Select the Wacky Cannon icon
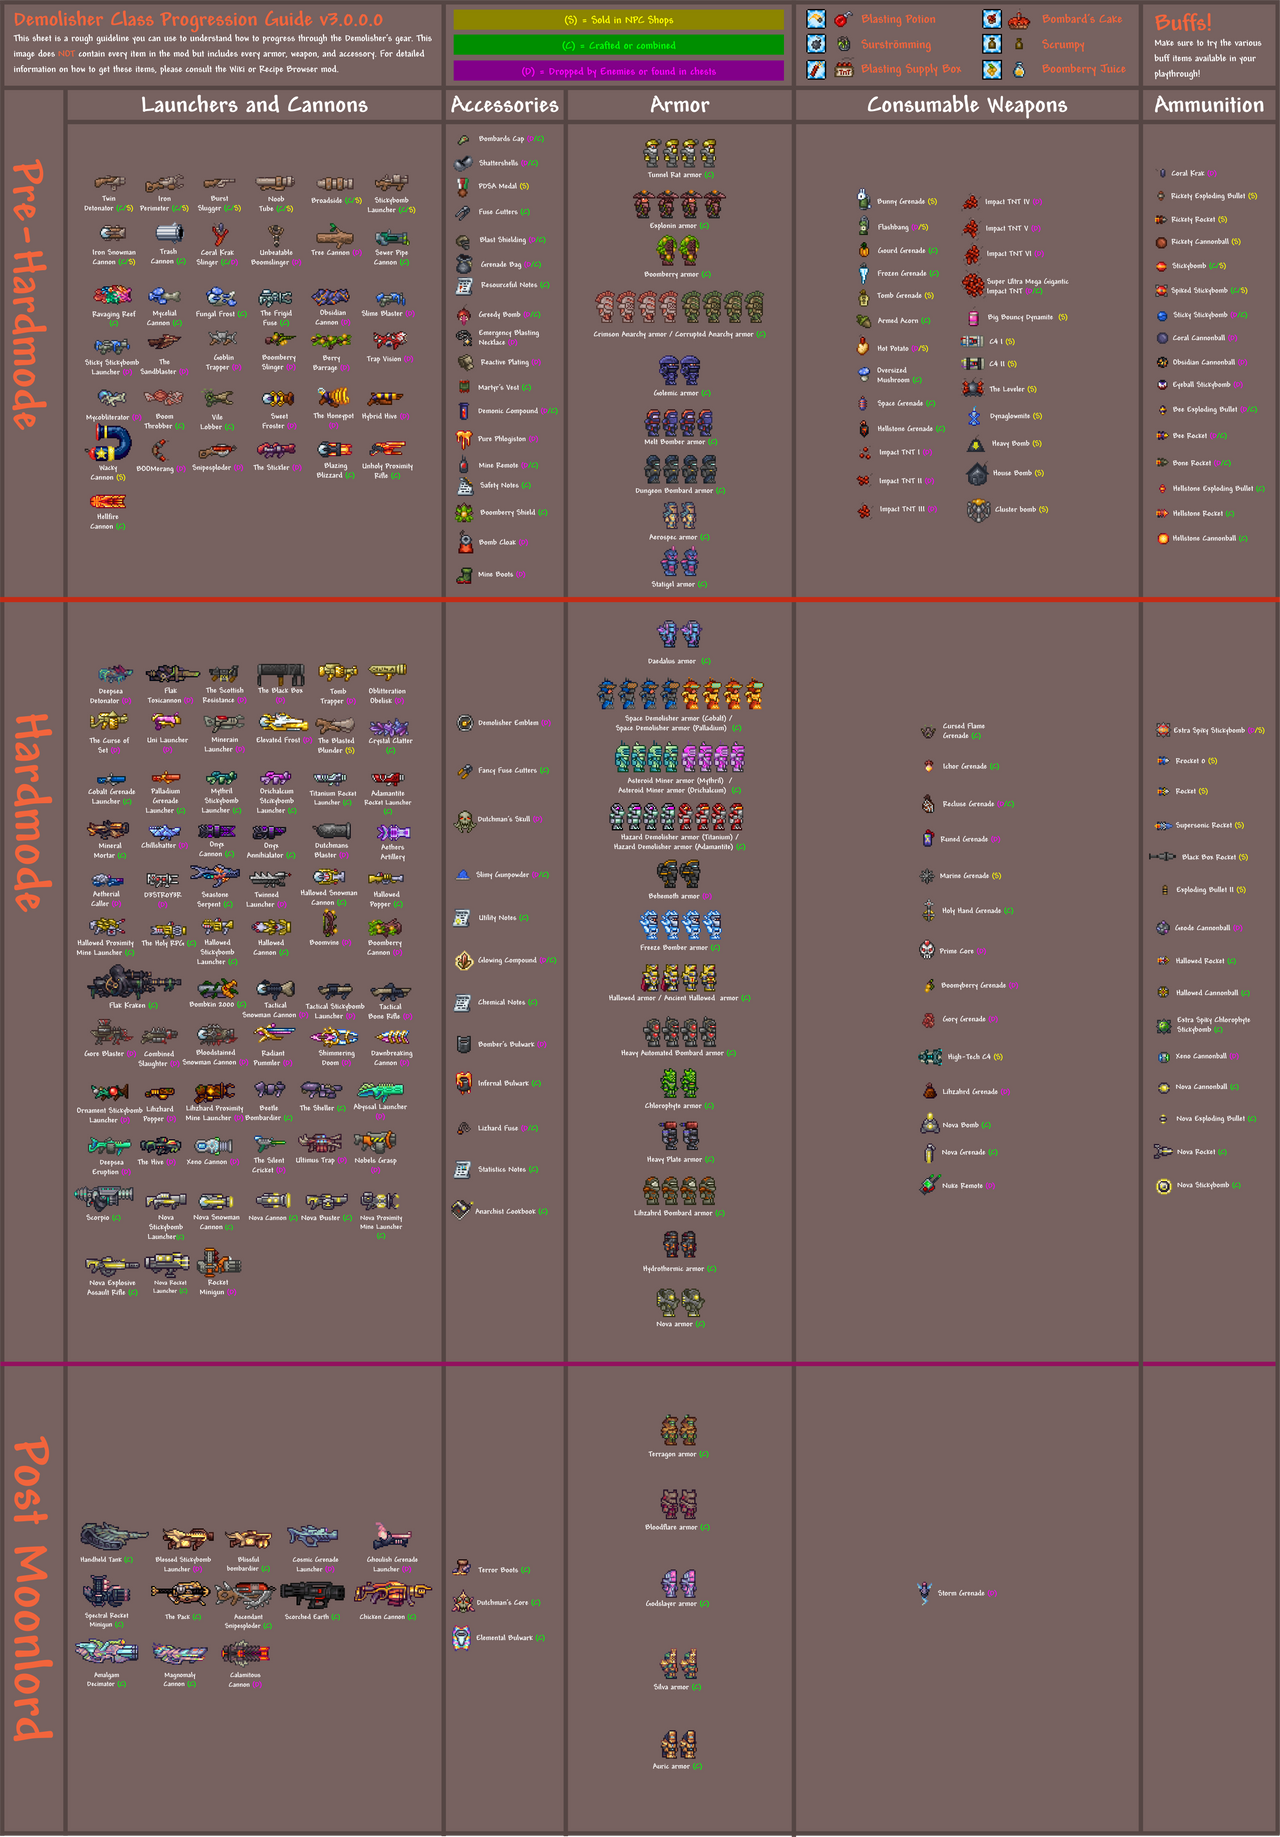Screen dimensions: 1280x1837 click(109, 444)
